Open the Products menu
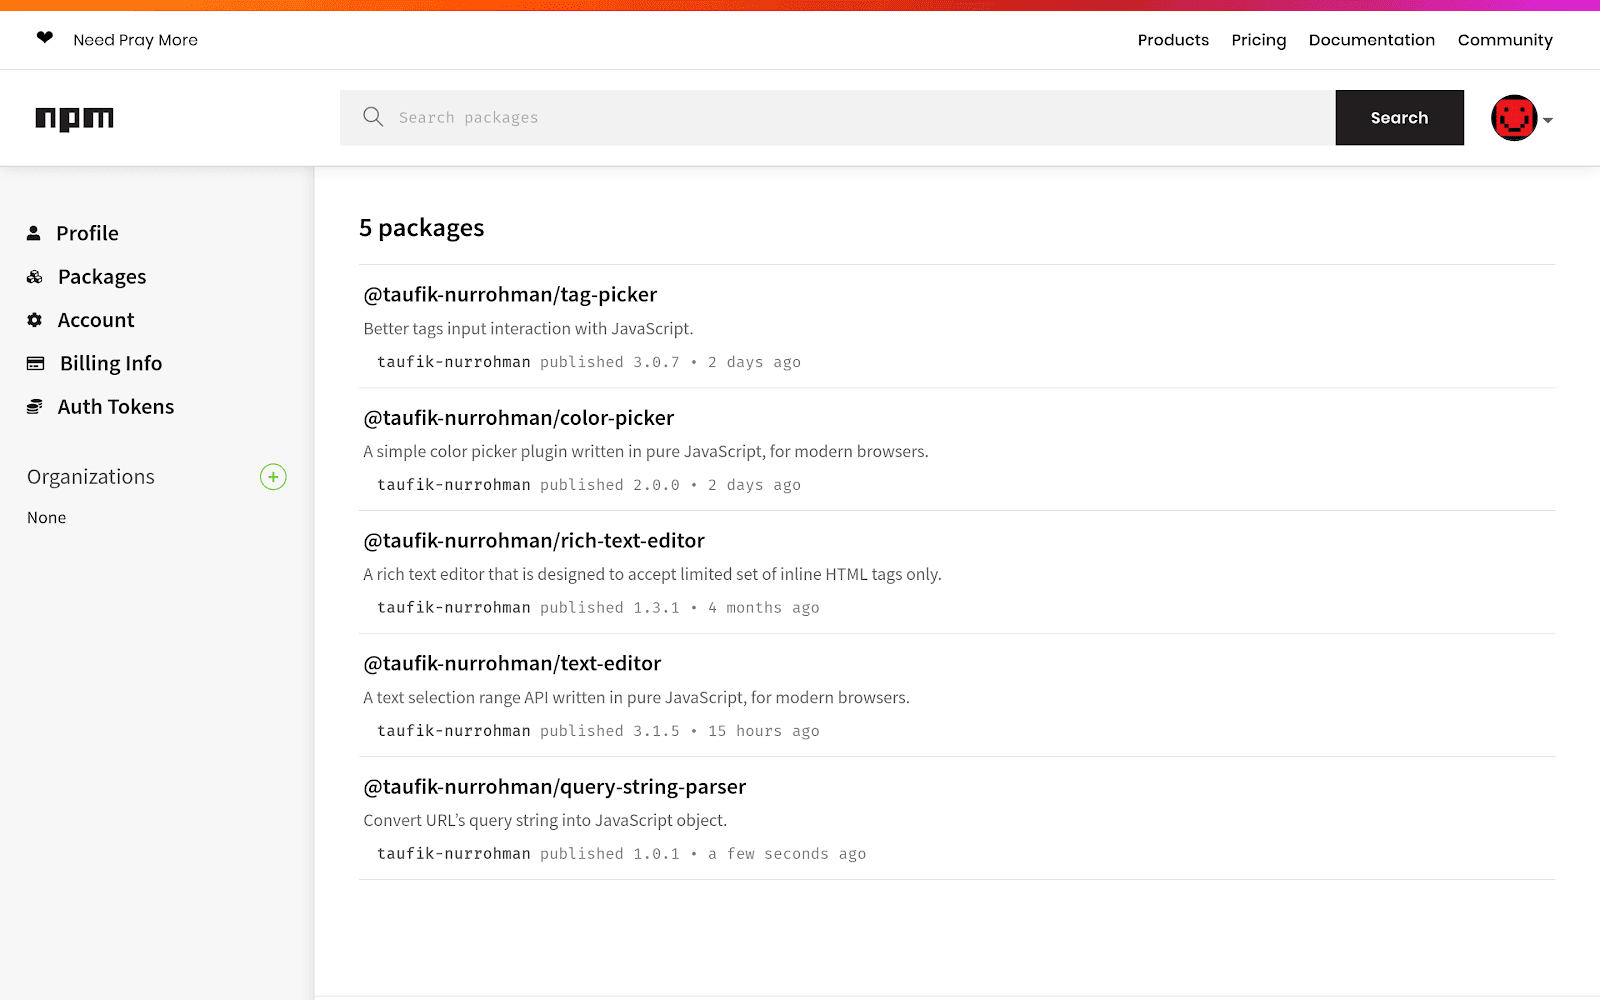This screenshot has height=1000, width=1600. [x=1173, y=40]
